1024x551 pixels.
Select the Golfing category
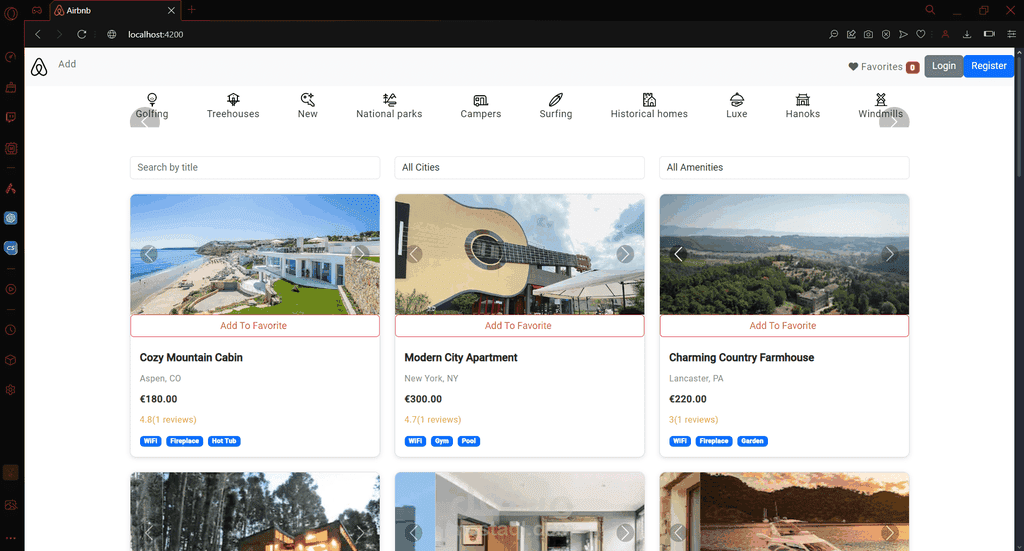coord(152,106)
